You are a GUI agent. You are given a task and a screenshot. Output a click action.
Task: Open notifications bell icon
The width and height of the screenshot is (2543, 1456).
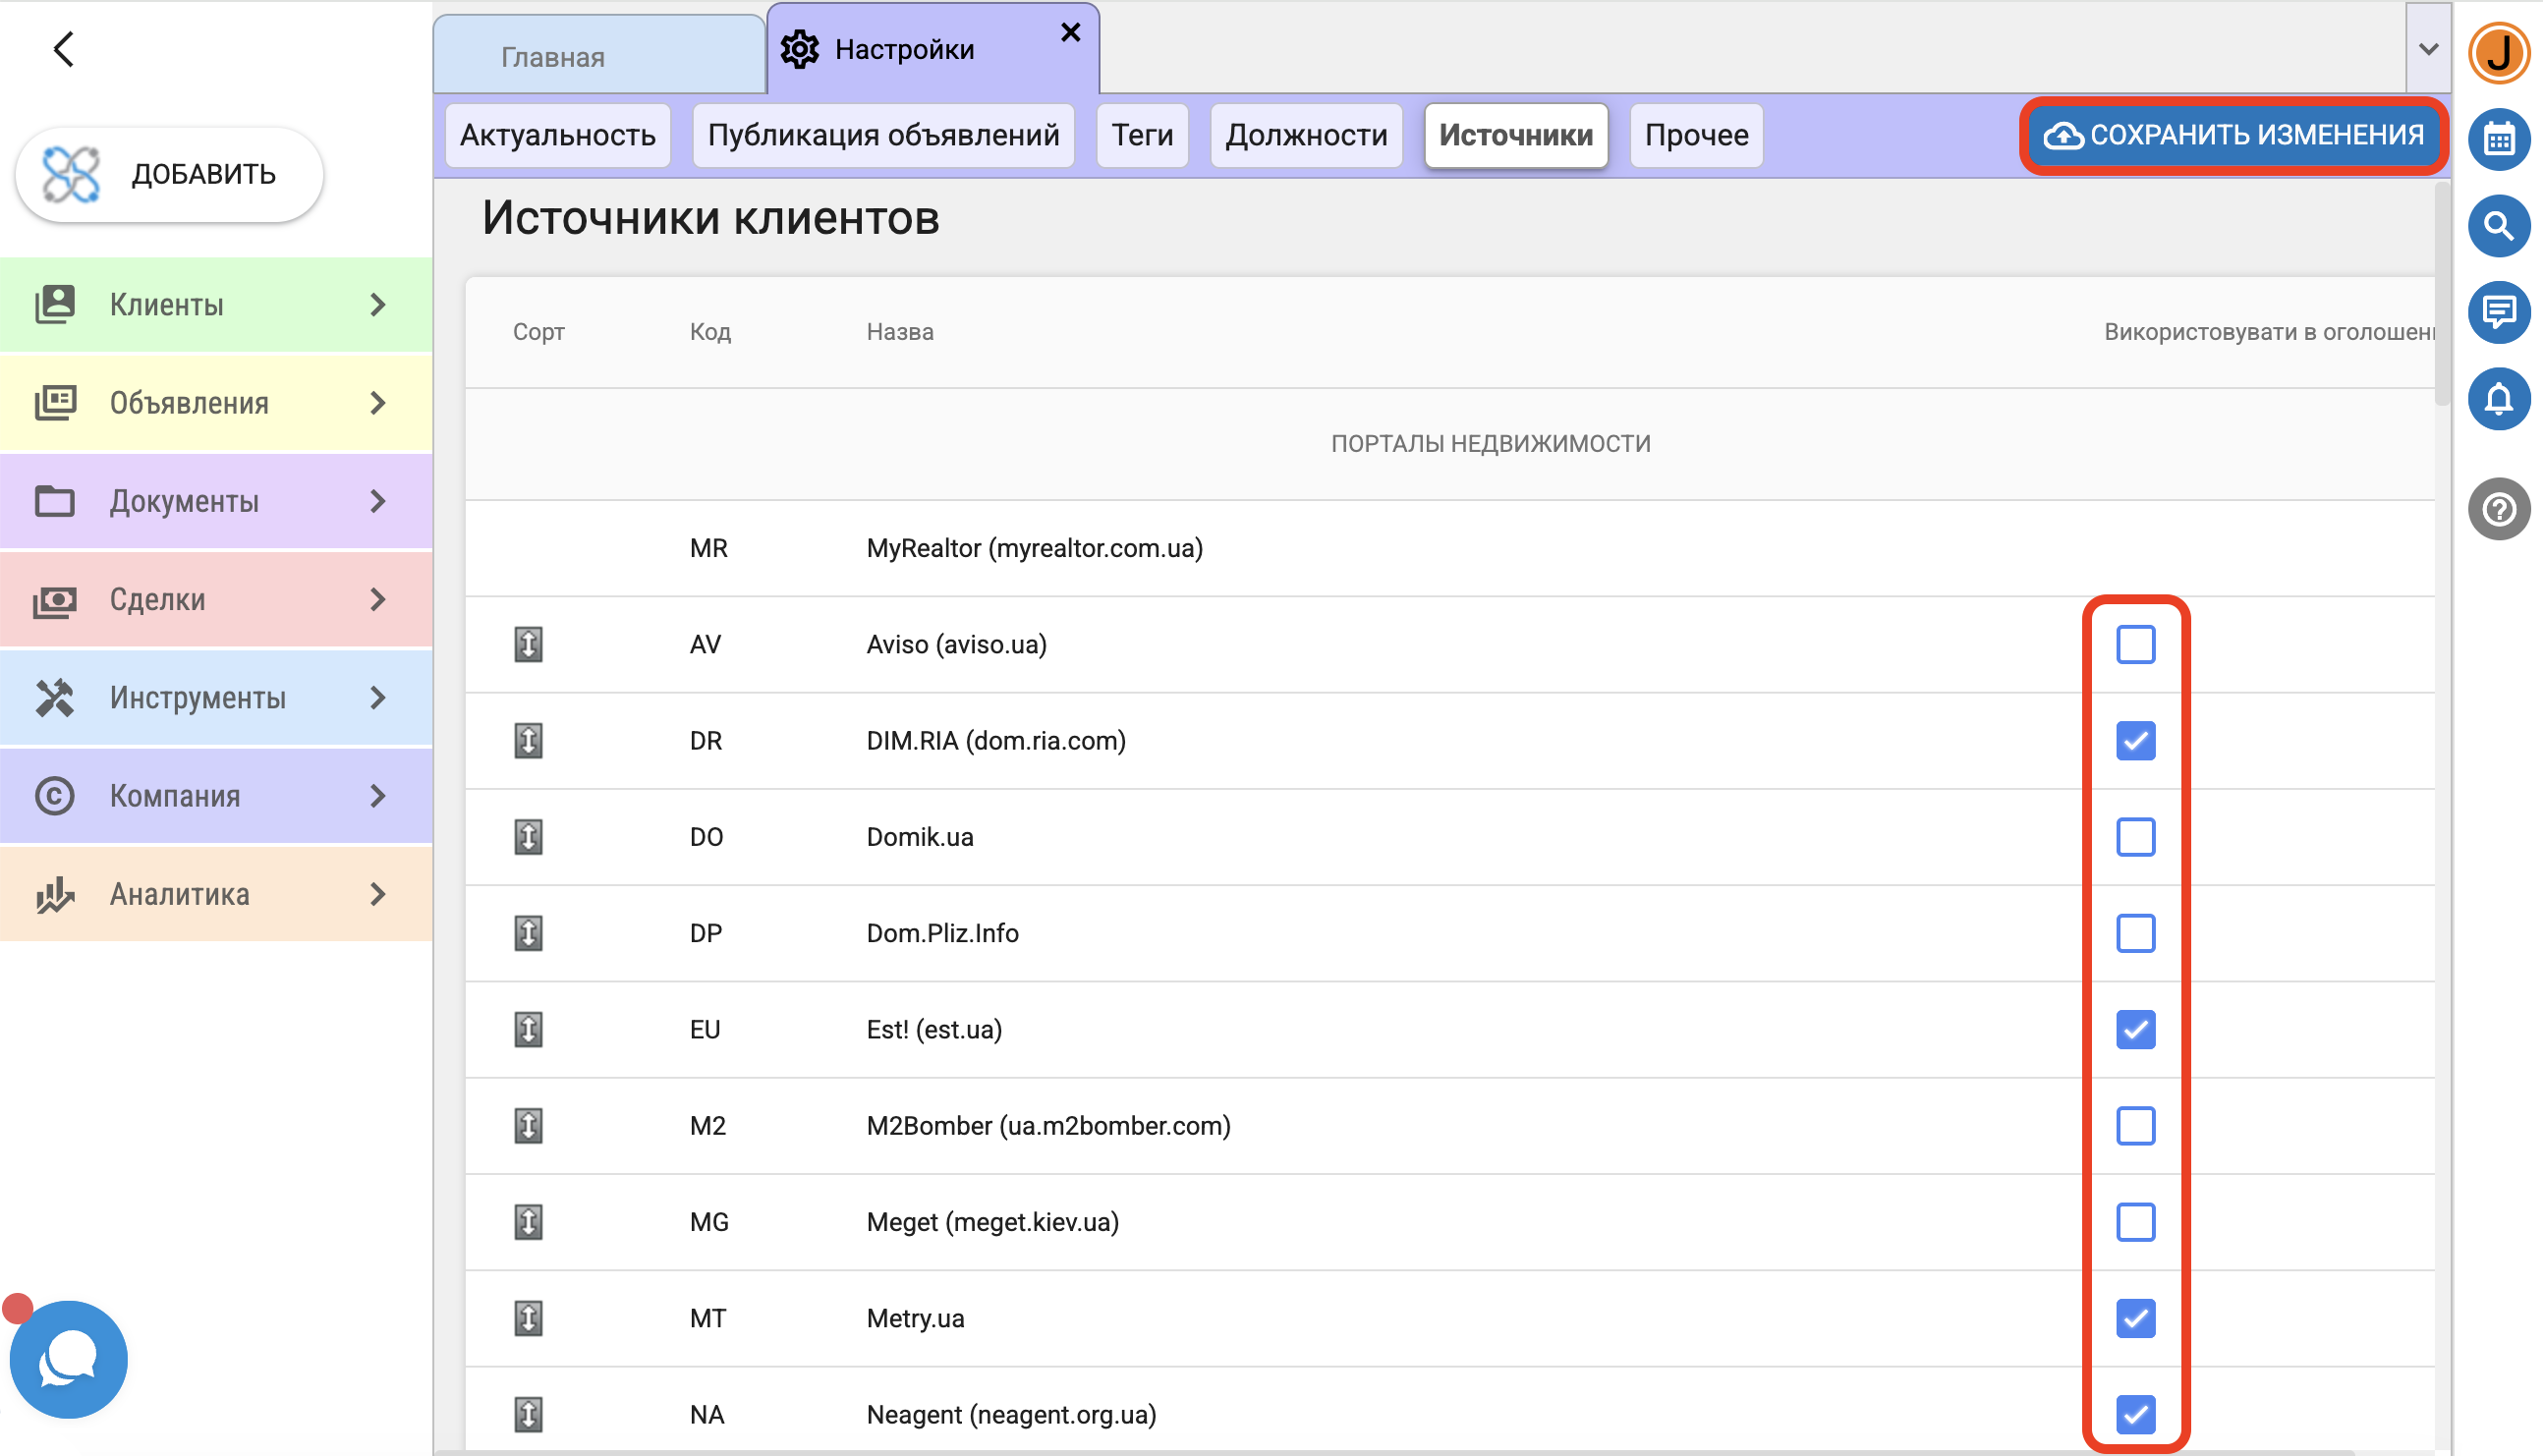click(x=2498, y=400)
